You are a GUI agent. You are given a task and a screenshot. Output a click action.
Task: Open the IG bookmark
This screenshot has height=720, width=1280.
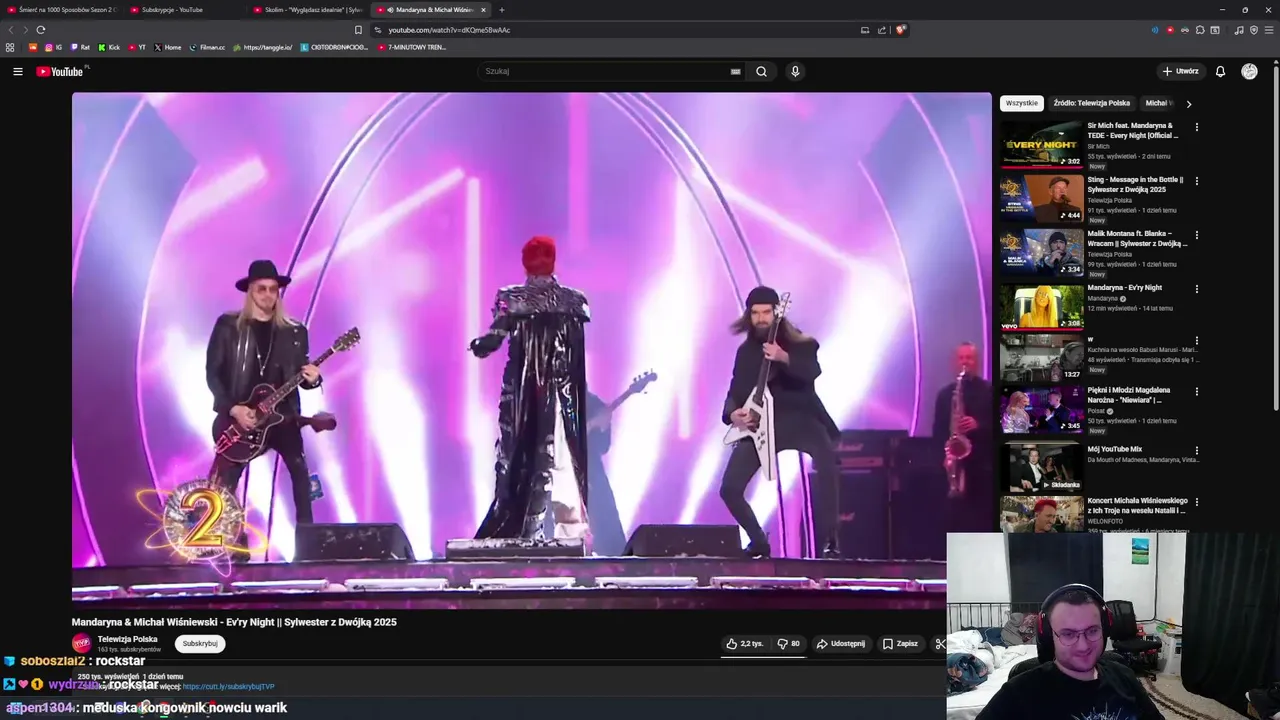[x=53, y=47]
